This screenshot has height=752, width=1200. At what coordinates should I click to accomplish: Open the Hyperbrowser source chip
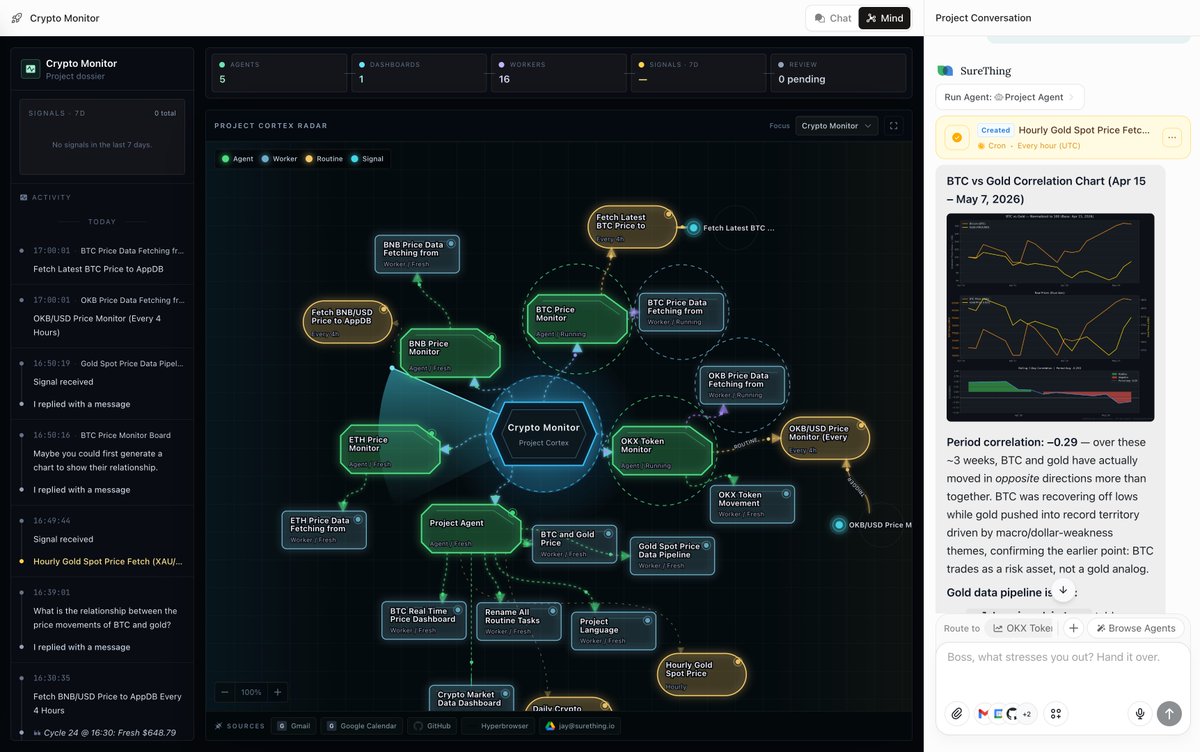coord(498,726)
